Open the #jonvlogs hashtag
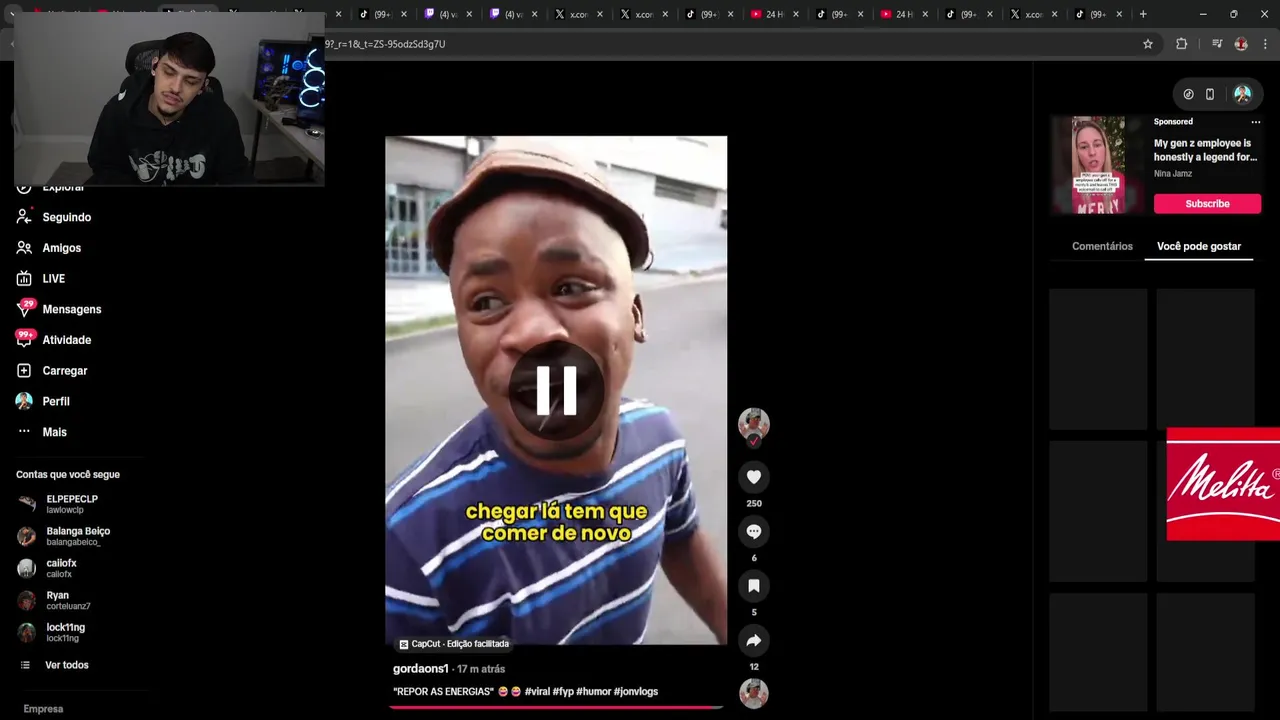1280x720 pixels. point(636,692)
